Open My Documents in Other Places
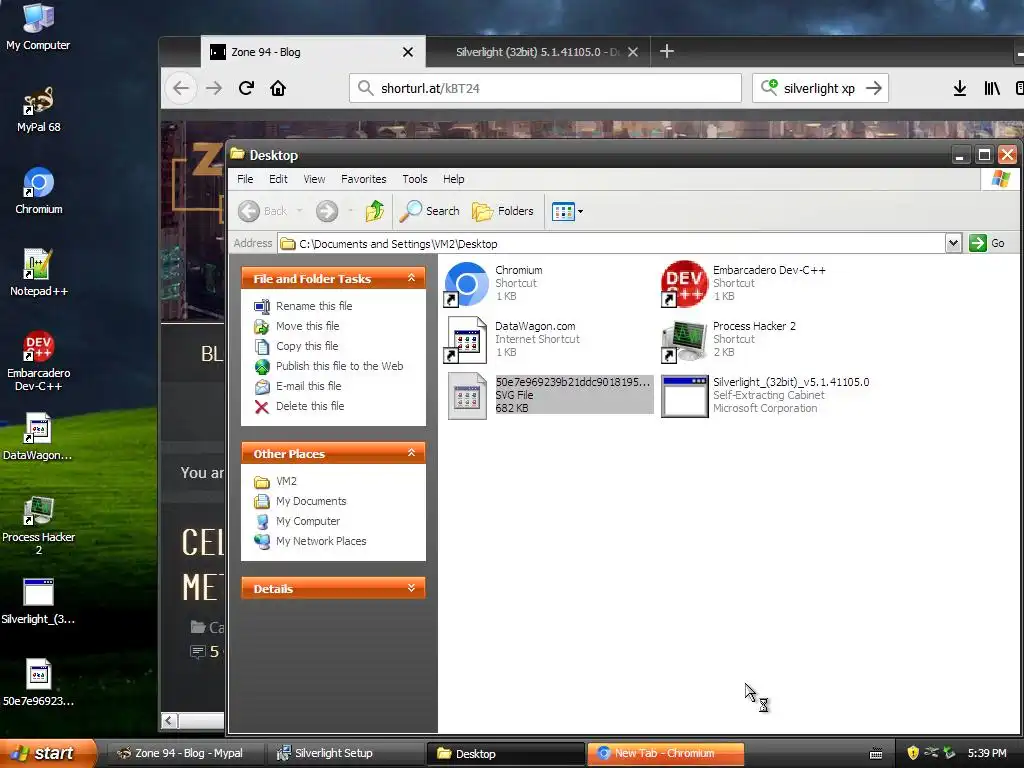 pyautogui.click(x=310, y=502)
